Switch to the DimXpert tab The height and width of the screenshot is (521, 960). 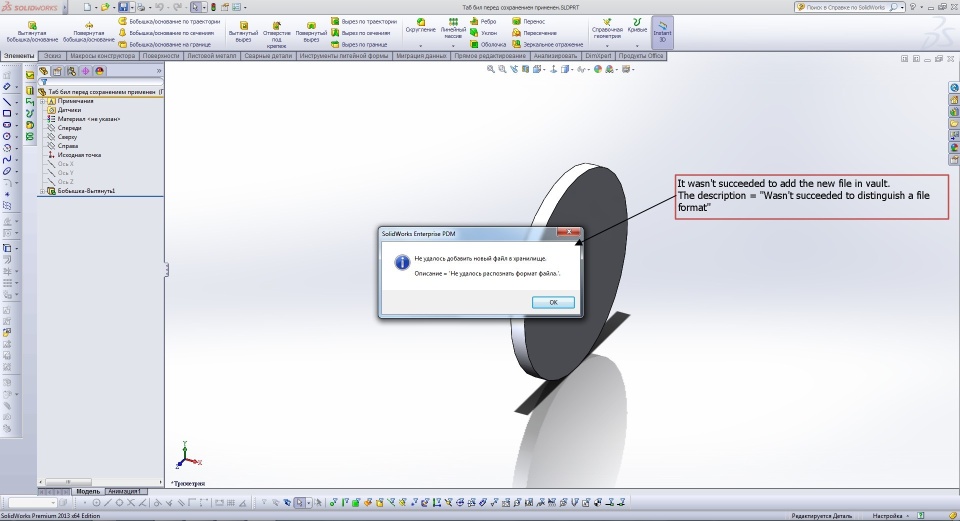click(598, 56)
